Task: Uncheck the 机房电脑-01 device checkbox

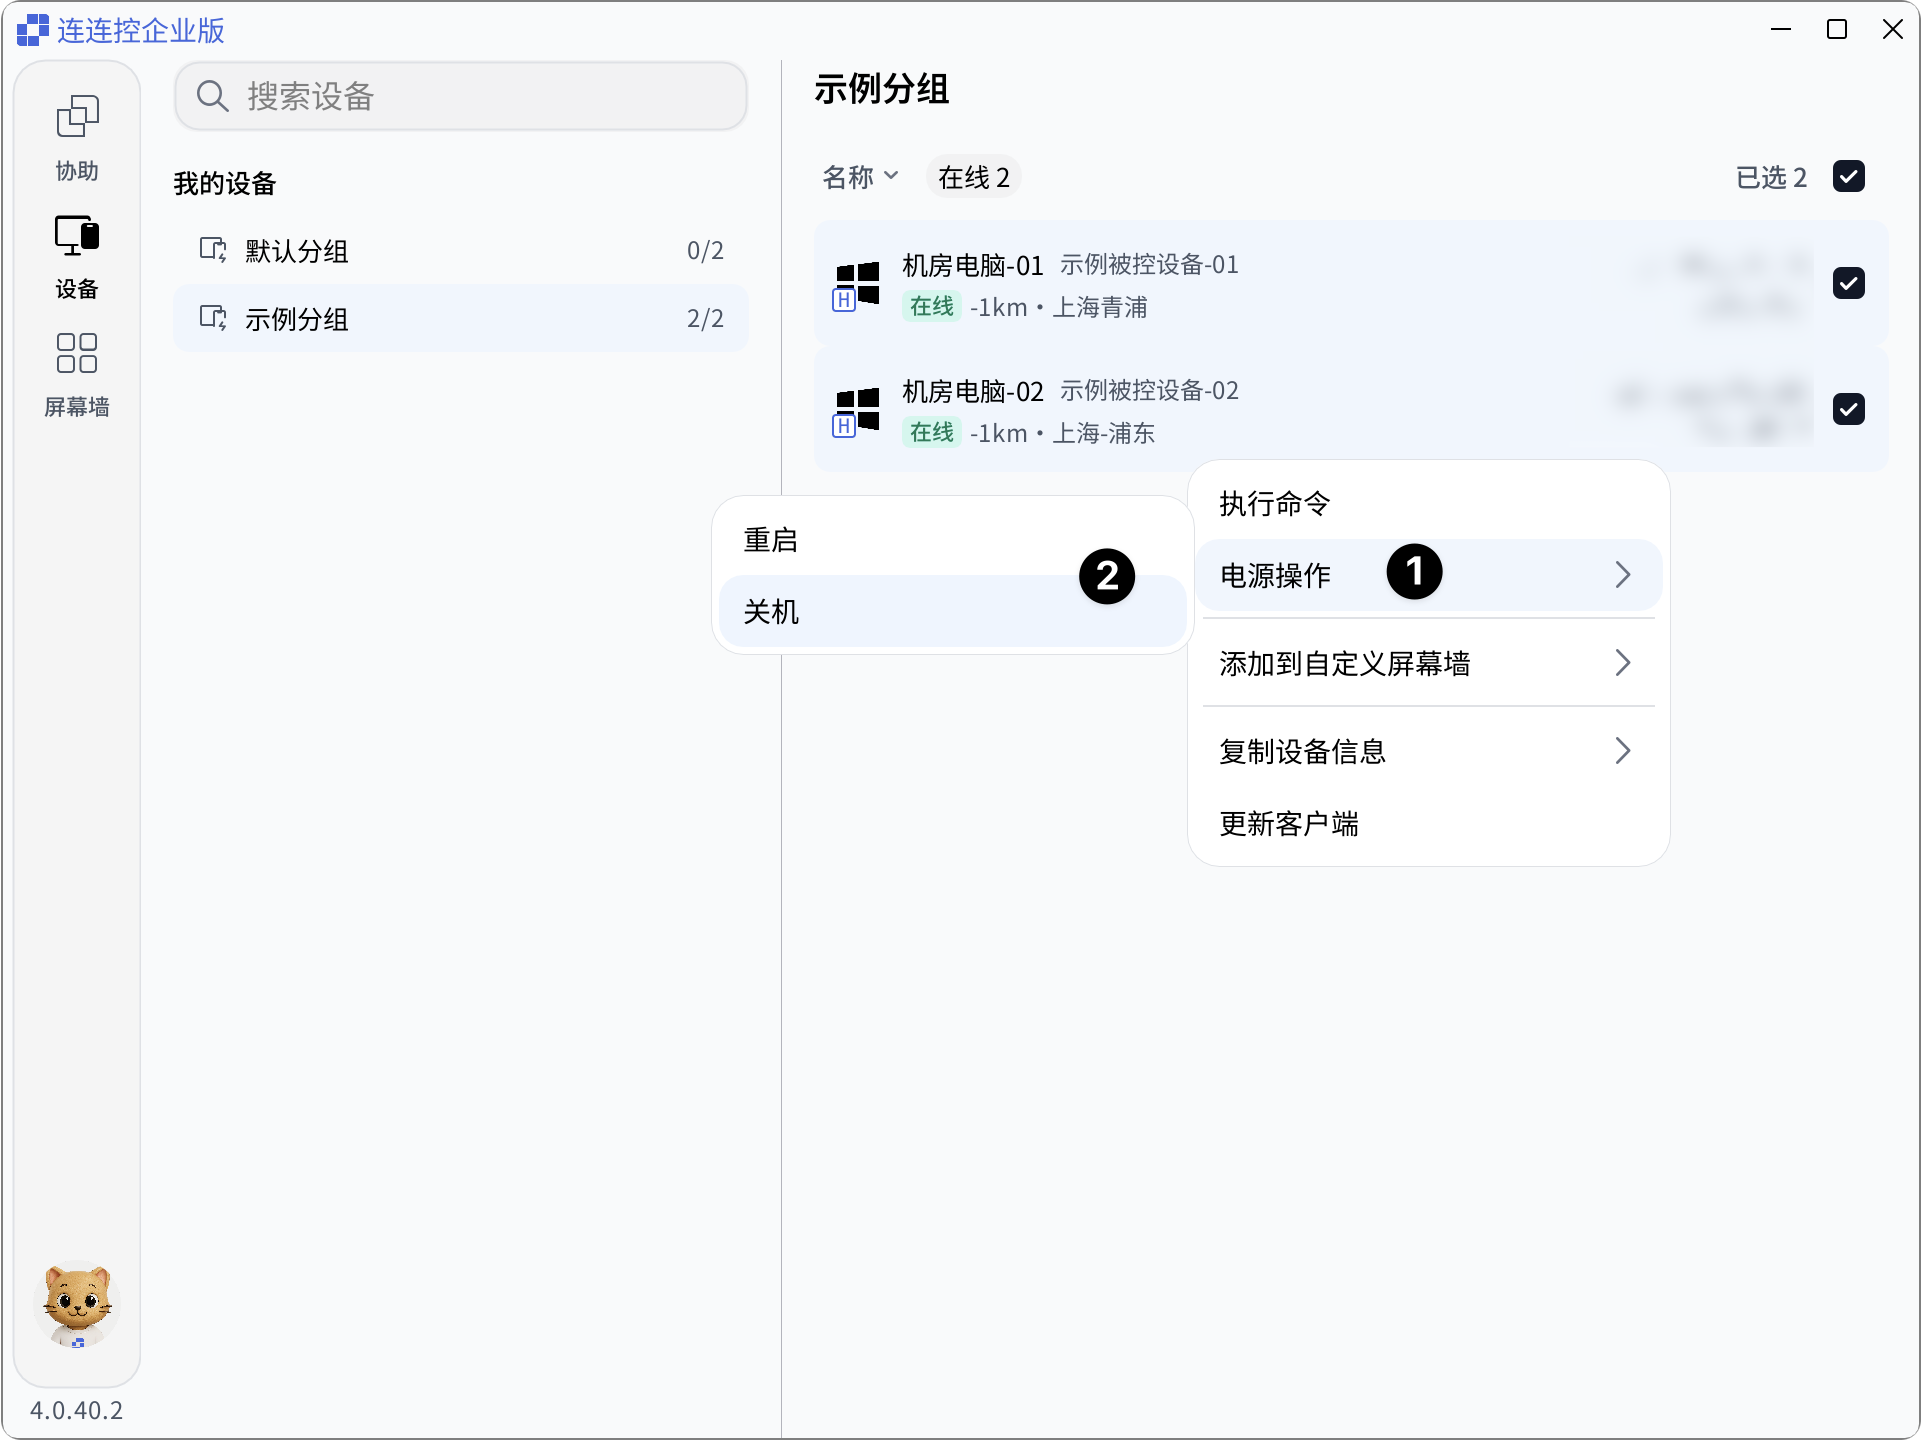Action: click(1849, 283)
